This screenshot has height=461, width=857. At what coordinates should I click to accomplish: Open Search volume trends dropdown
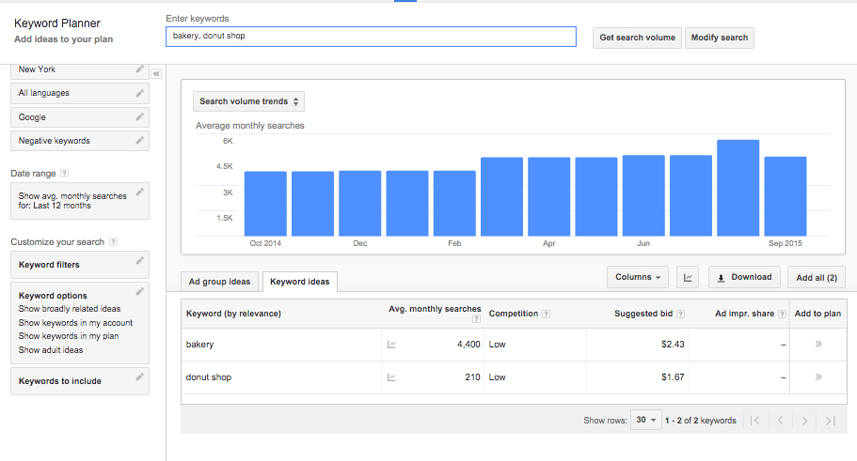point(249,101)
